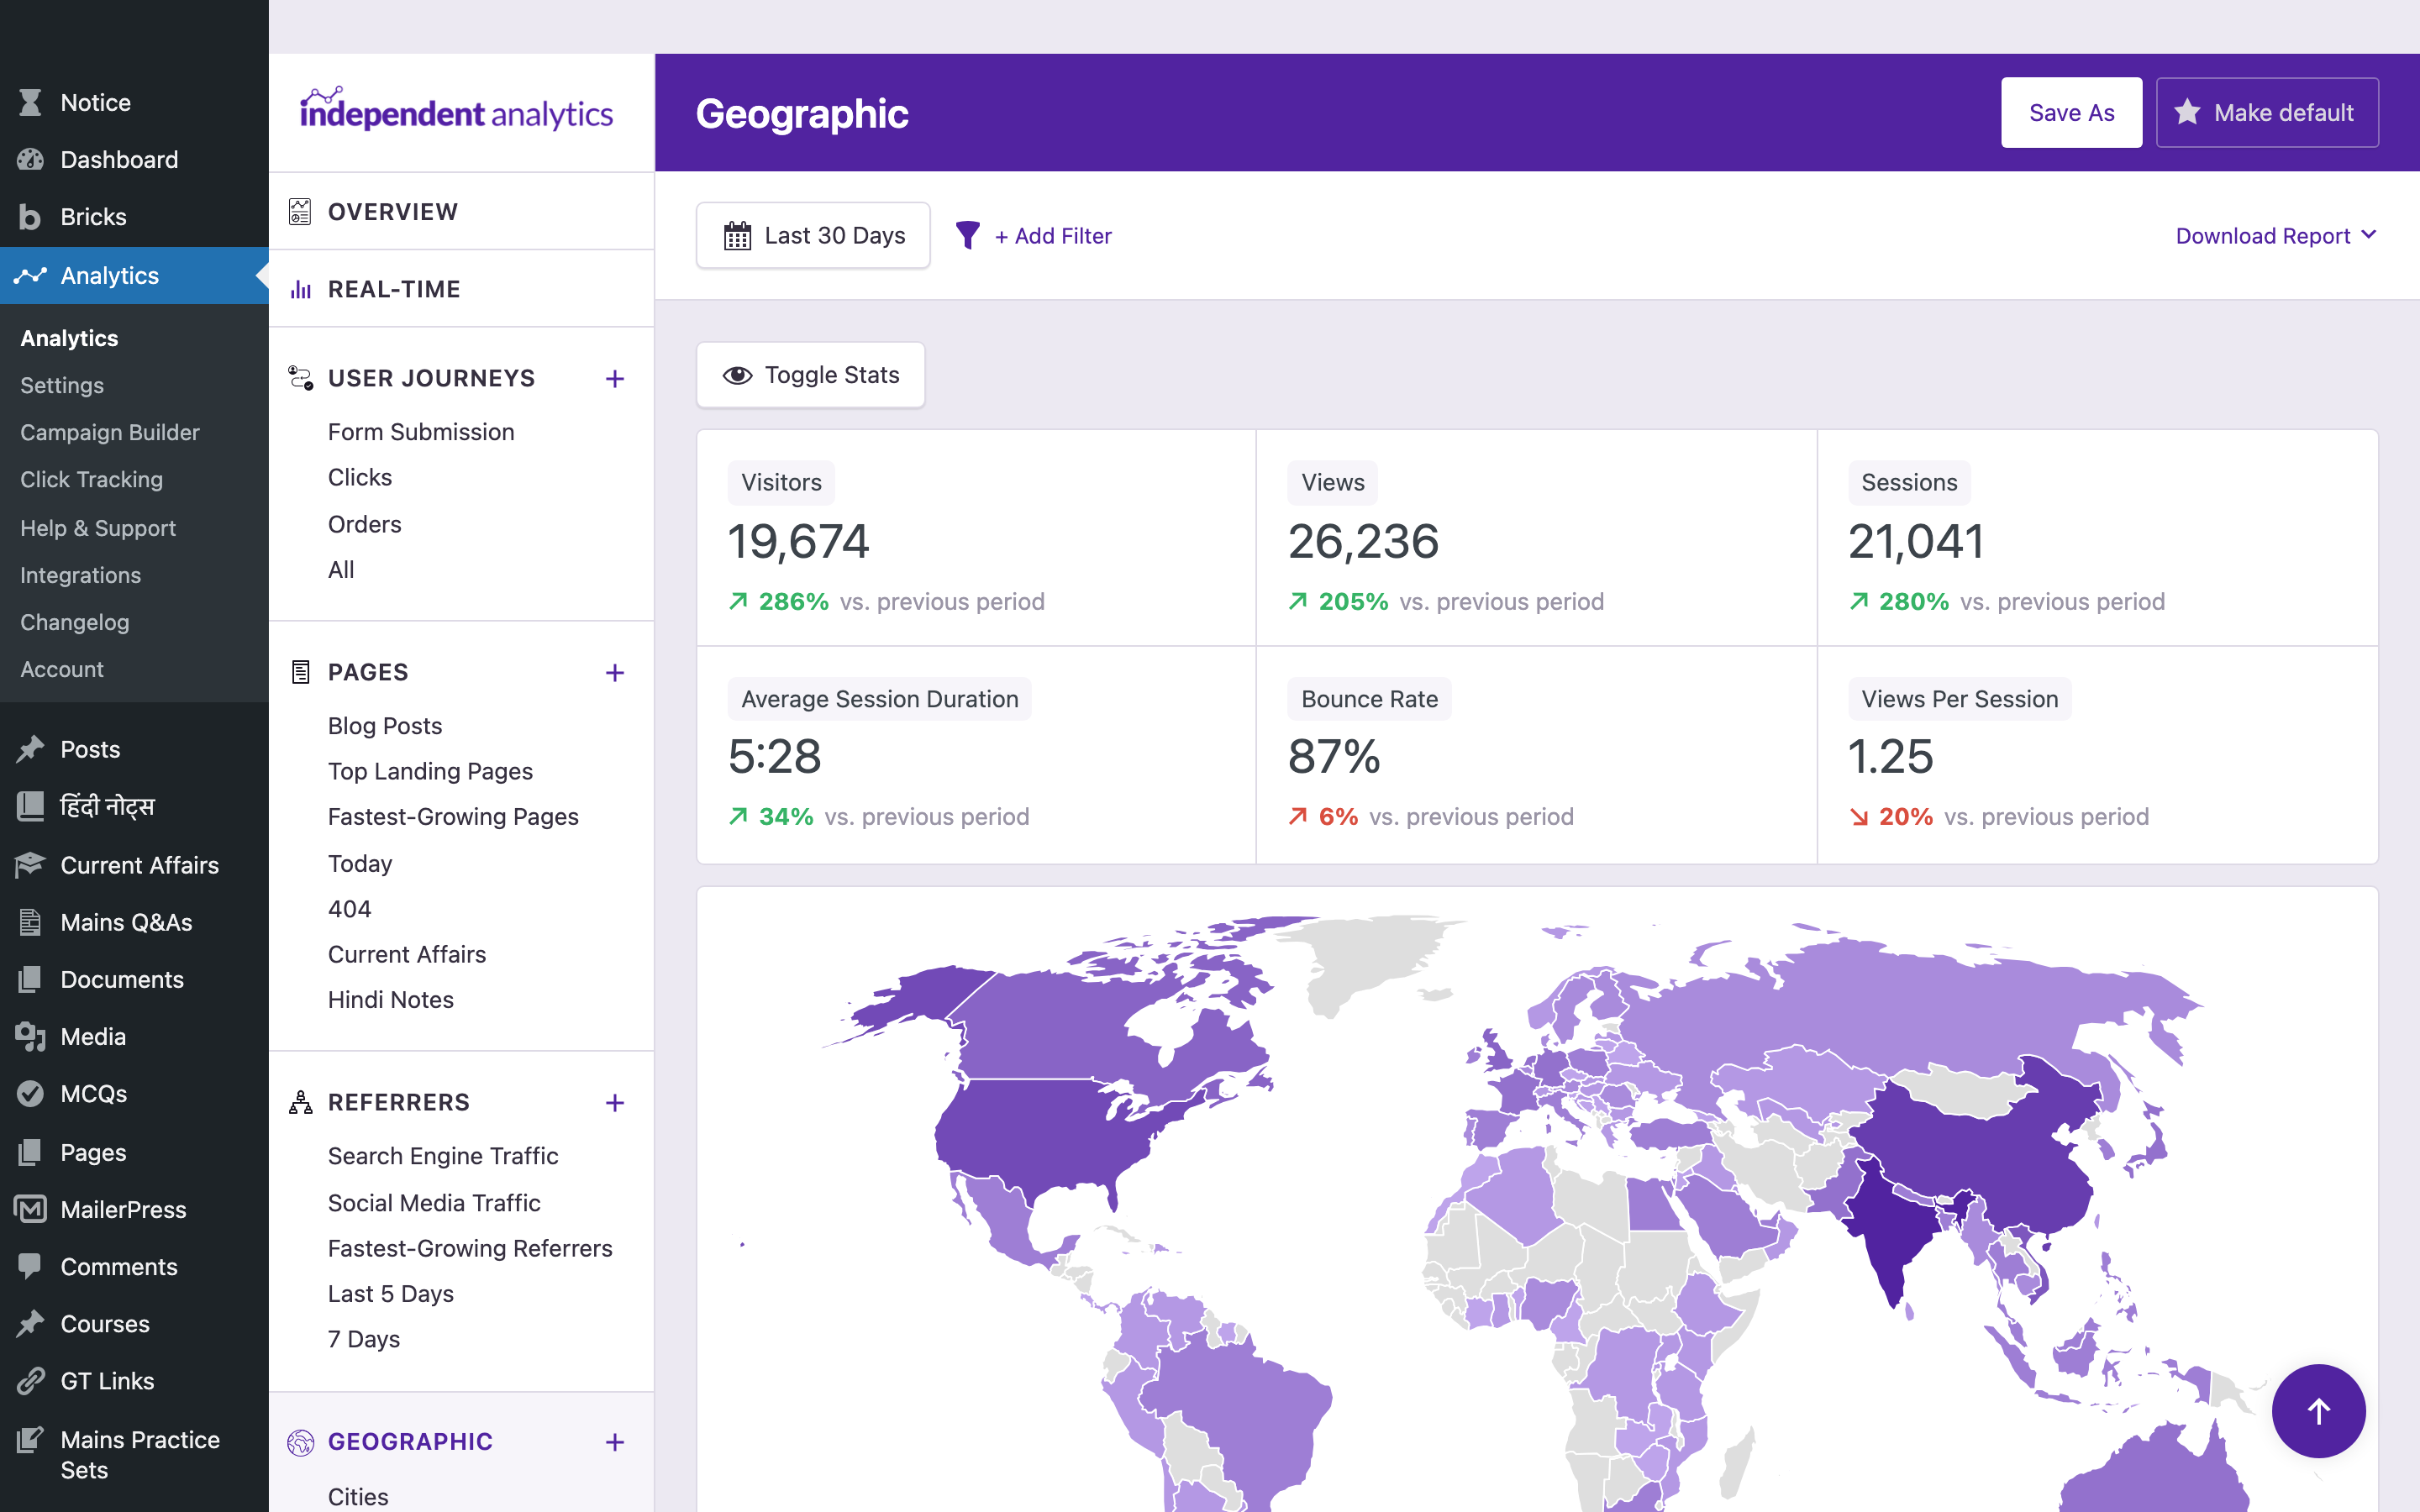
Task: Click the Overview report icon
Action: [300, 211]
